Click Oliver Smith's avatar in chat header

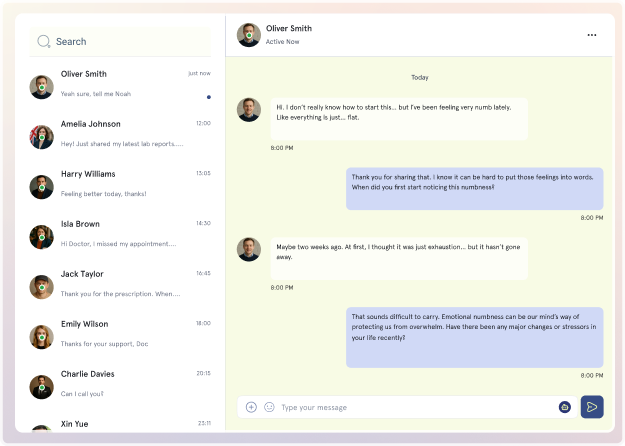pos(249,36)
